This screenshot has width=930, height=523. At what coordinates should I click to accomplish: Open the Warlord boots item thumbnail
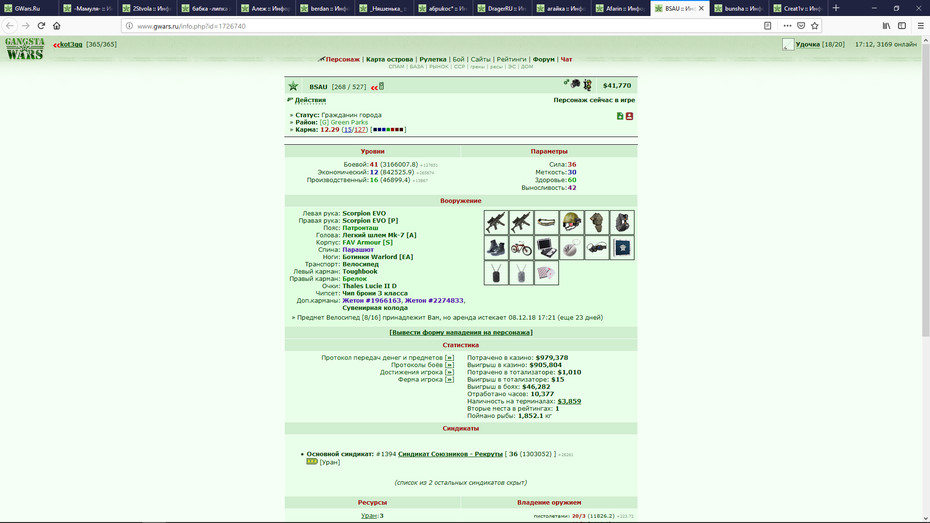pos(496,248)
